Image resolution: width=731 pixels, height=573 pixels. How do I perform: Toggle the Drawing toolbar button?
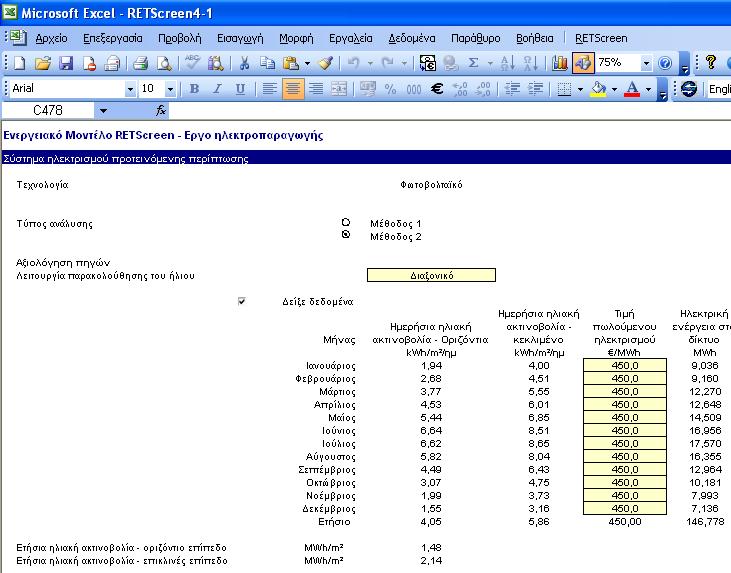pyautogui.click(x=583, y=63)
